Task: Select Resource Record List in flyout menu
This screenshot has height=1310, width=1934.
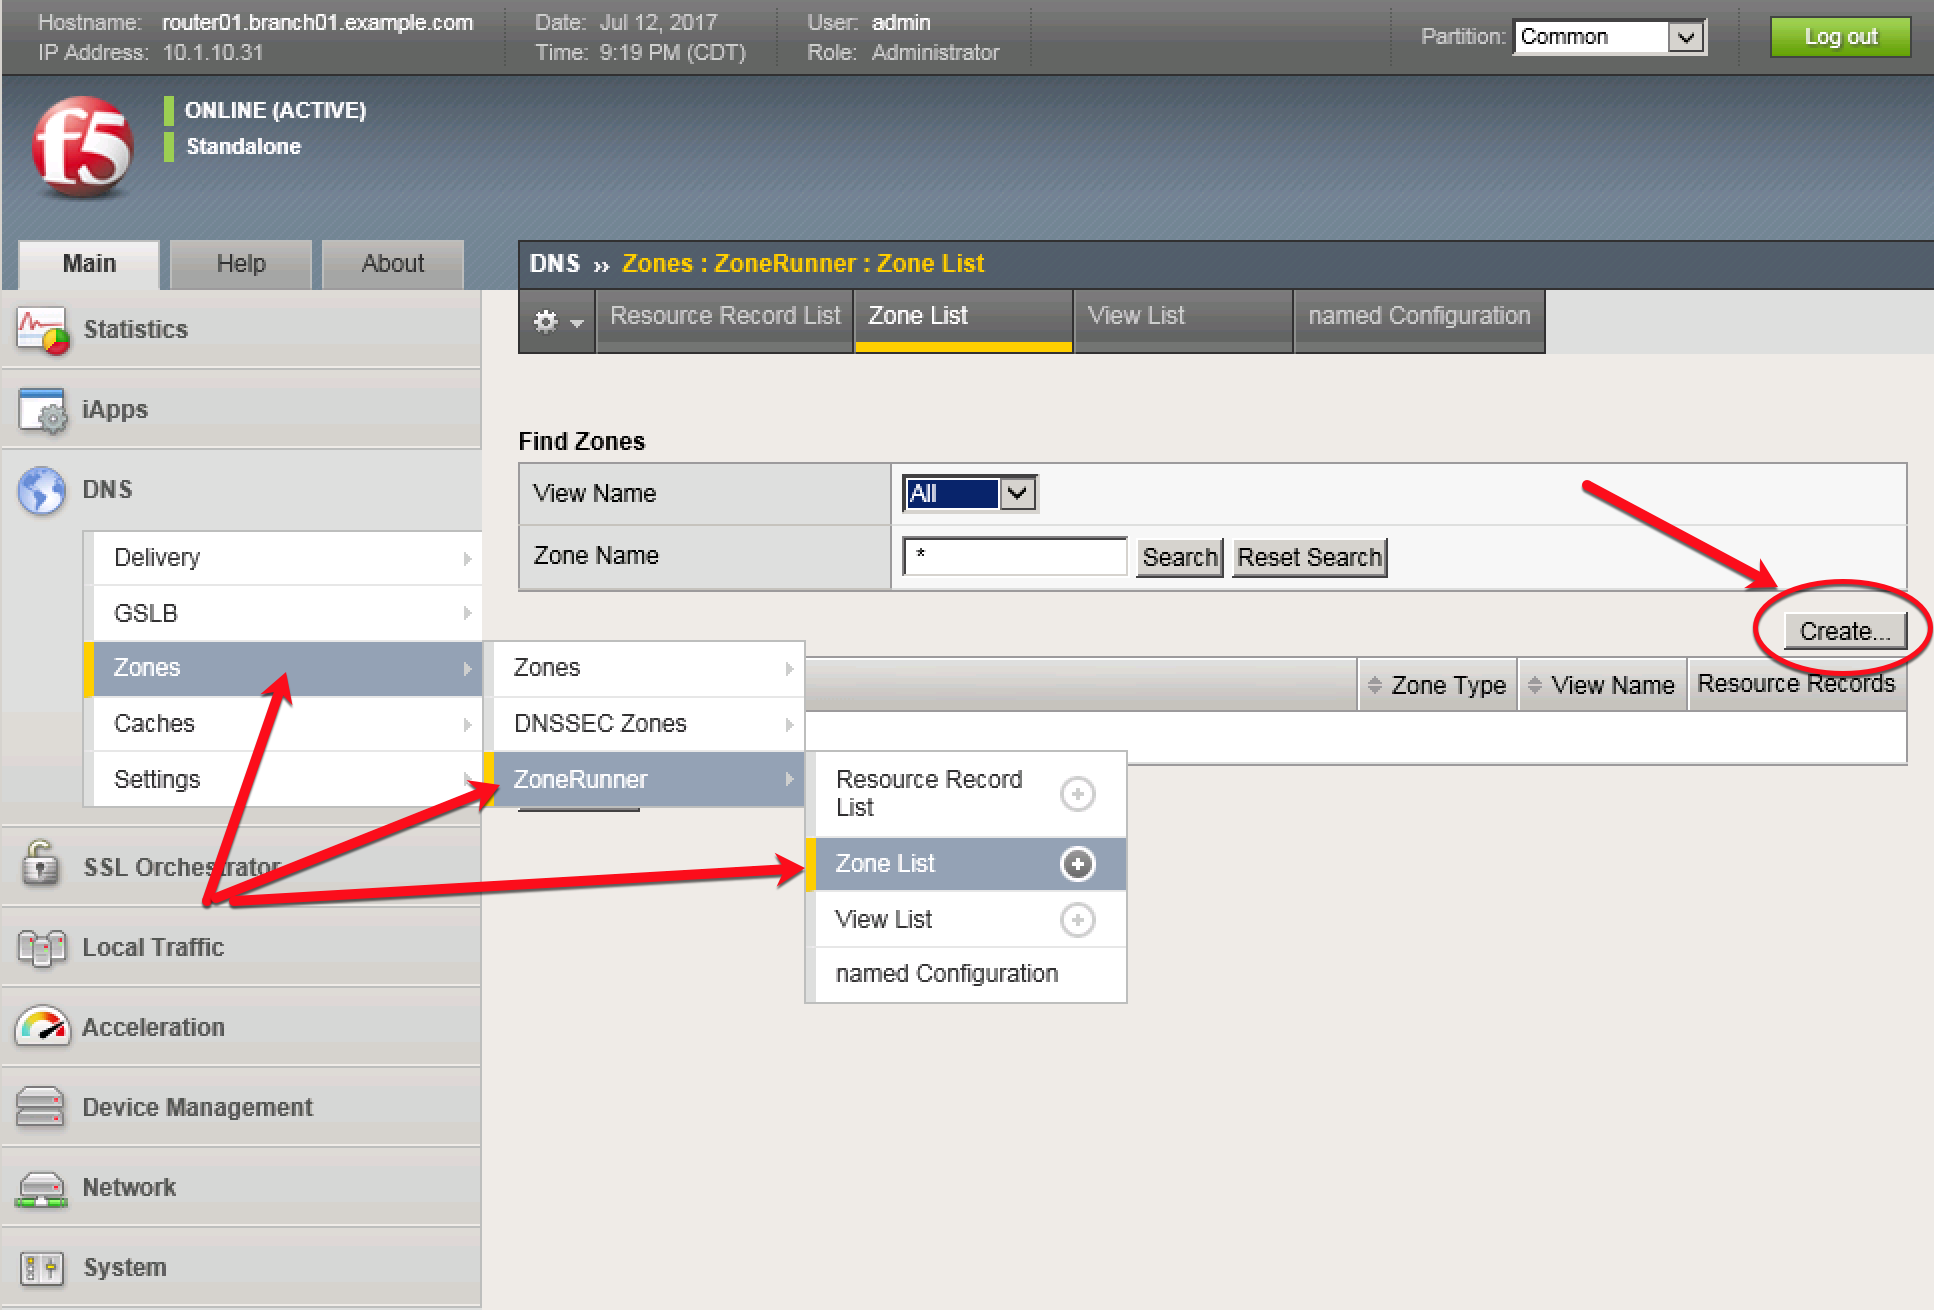Action: coord(966,794)
